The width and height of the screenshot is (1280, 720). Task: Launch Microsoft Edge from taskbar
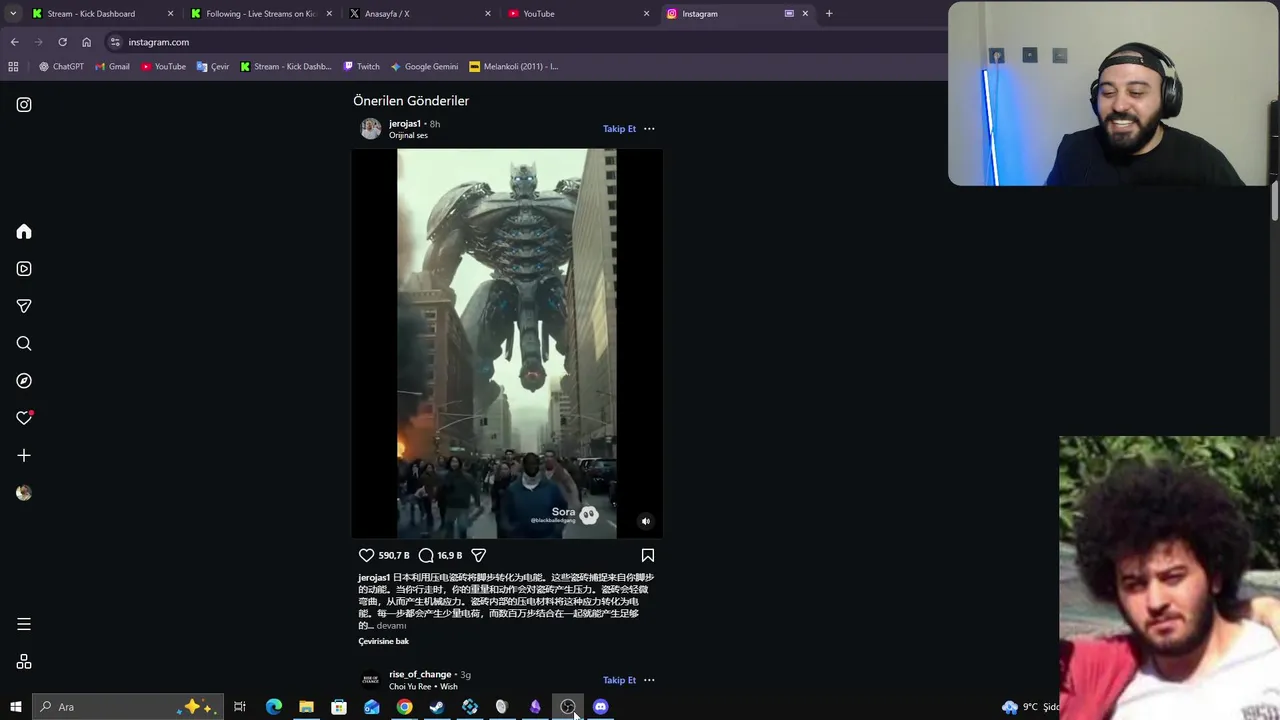(x=273, y=707)
